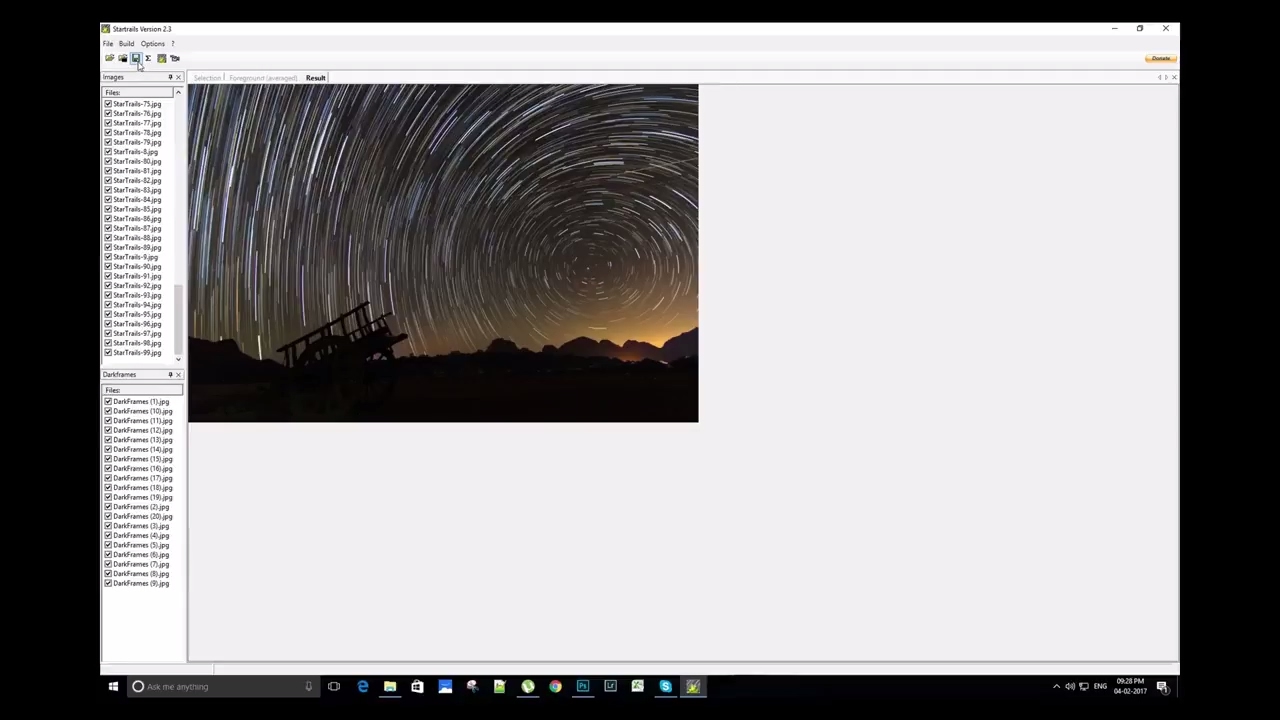This screenshot has width=1280, height=720.
Task: Click the ENG language indicator
Action: pyautogui.click(x=1100, y=687)
